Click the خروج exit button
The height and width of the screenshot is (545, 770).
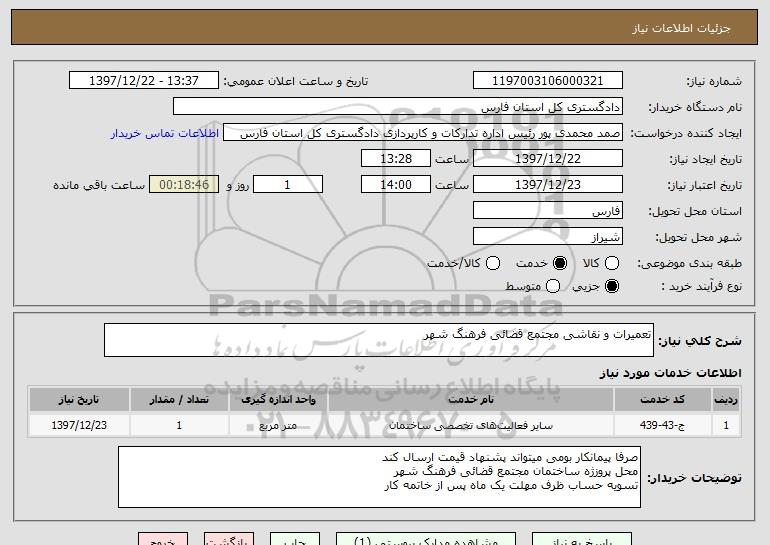coord(163,540)
